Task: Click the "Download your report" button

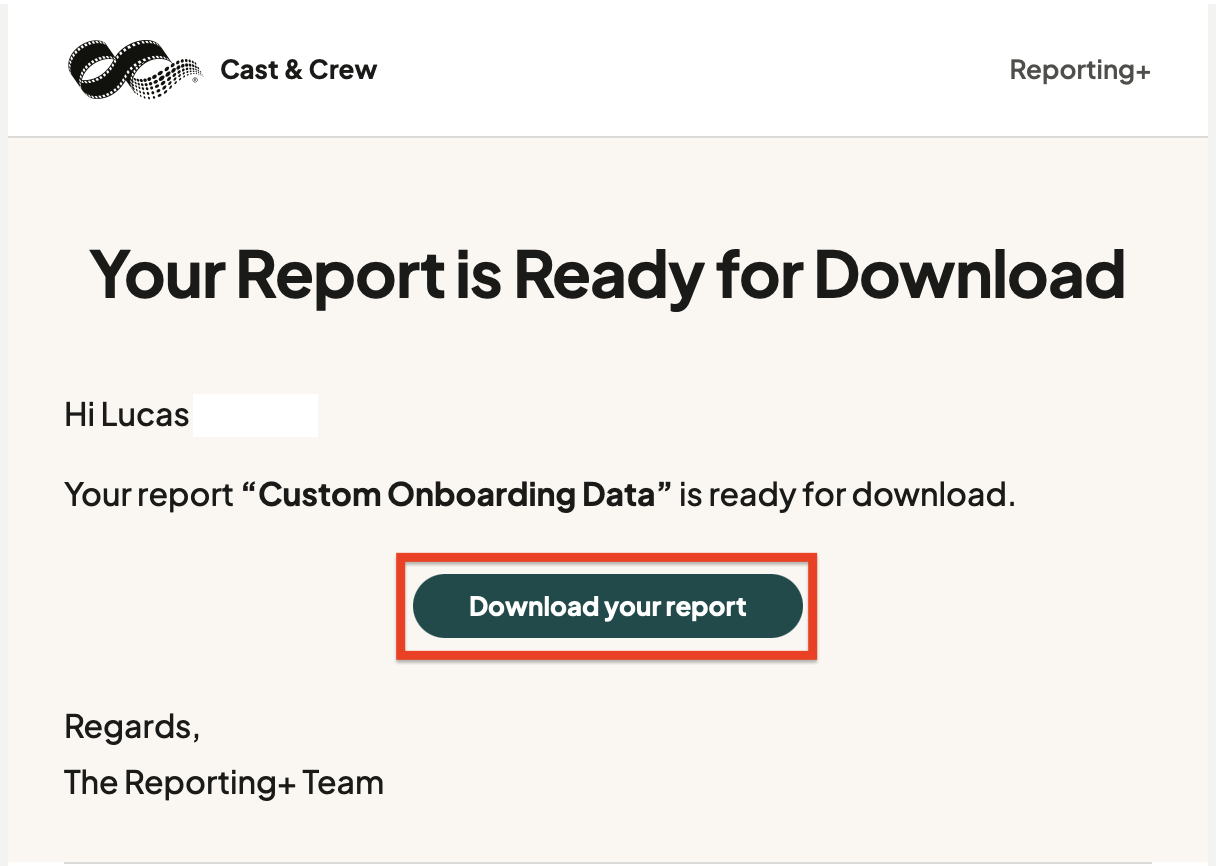Action: click(608, 606)
